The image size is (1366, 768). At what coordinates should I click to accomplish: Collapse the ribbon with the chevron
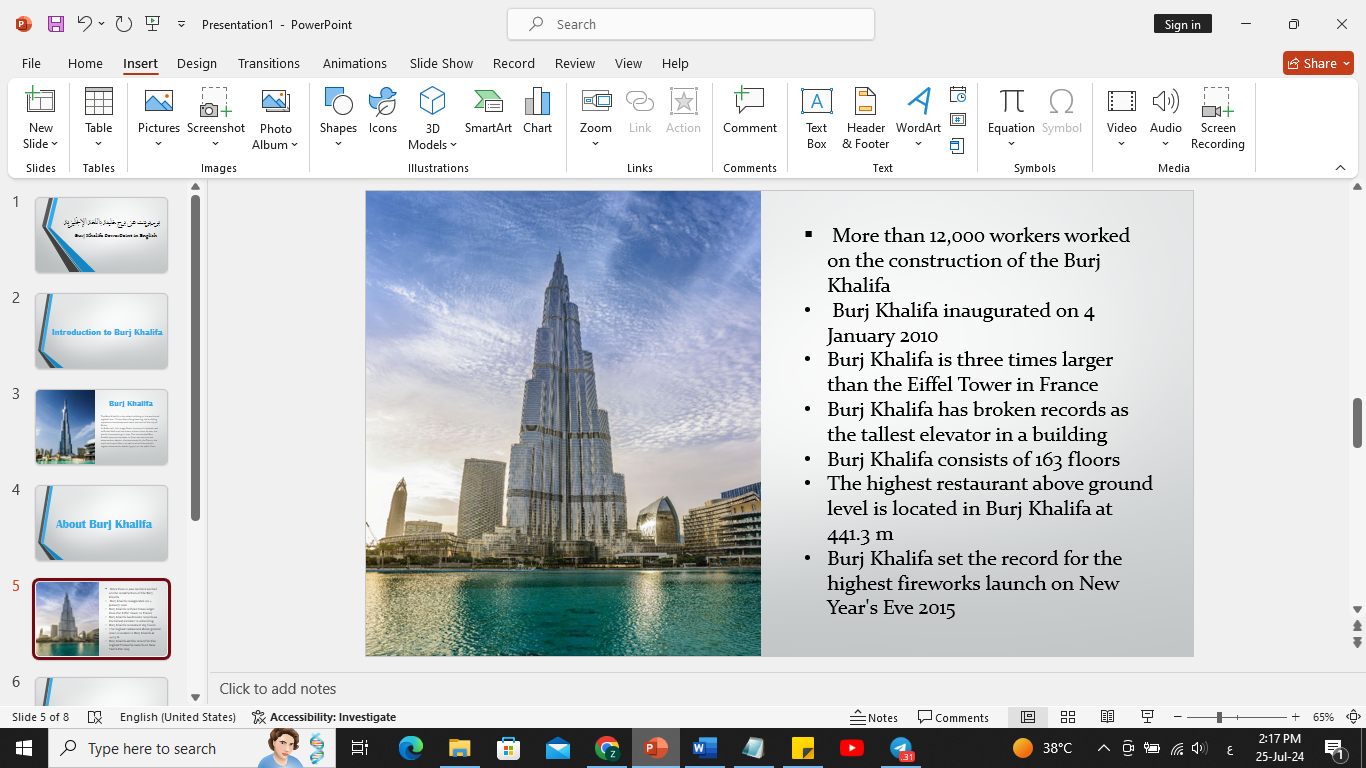coord(1340,168)
